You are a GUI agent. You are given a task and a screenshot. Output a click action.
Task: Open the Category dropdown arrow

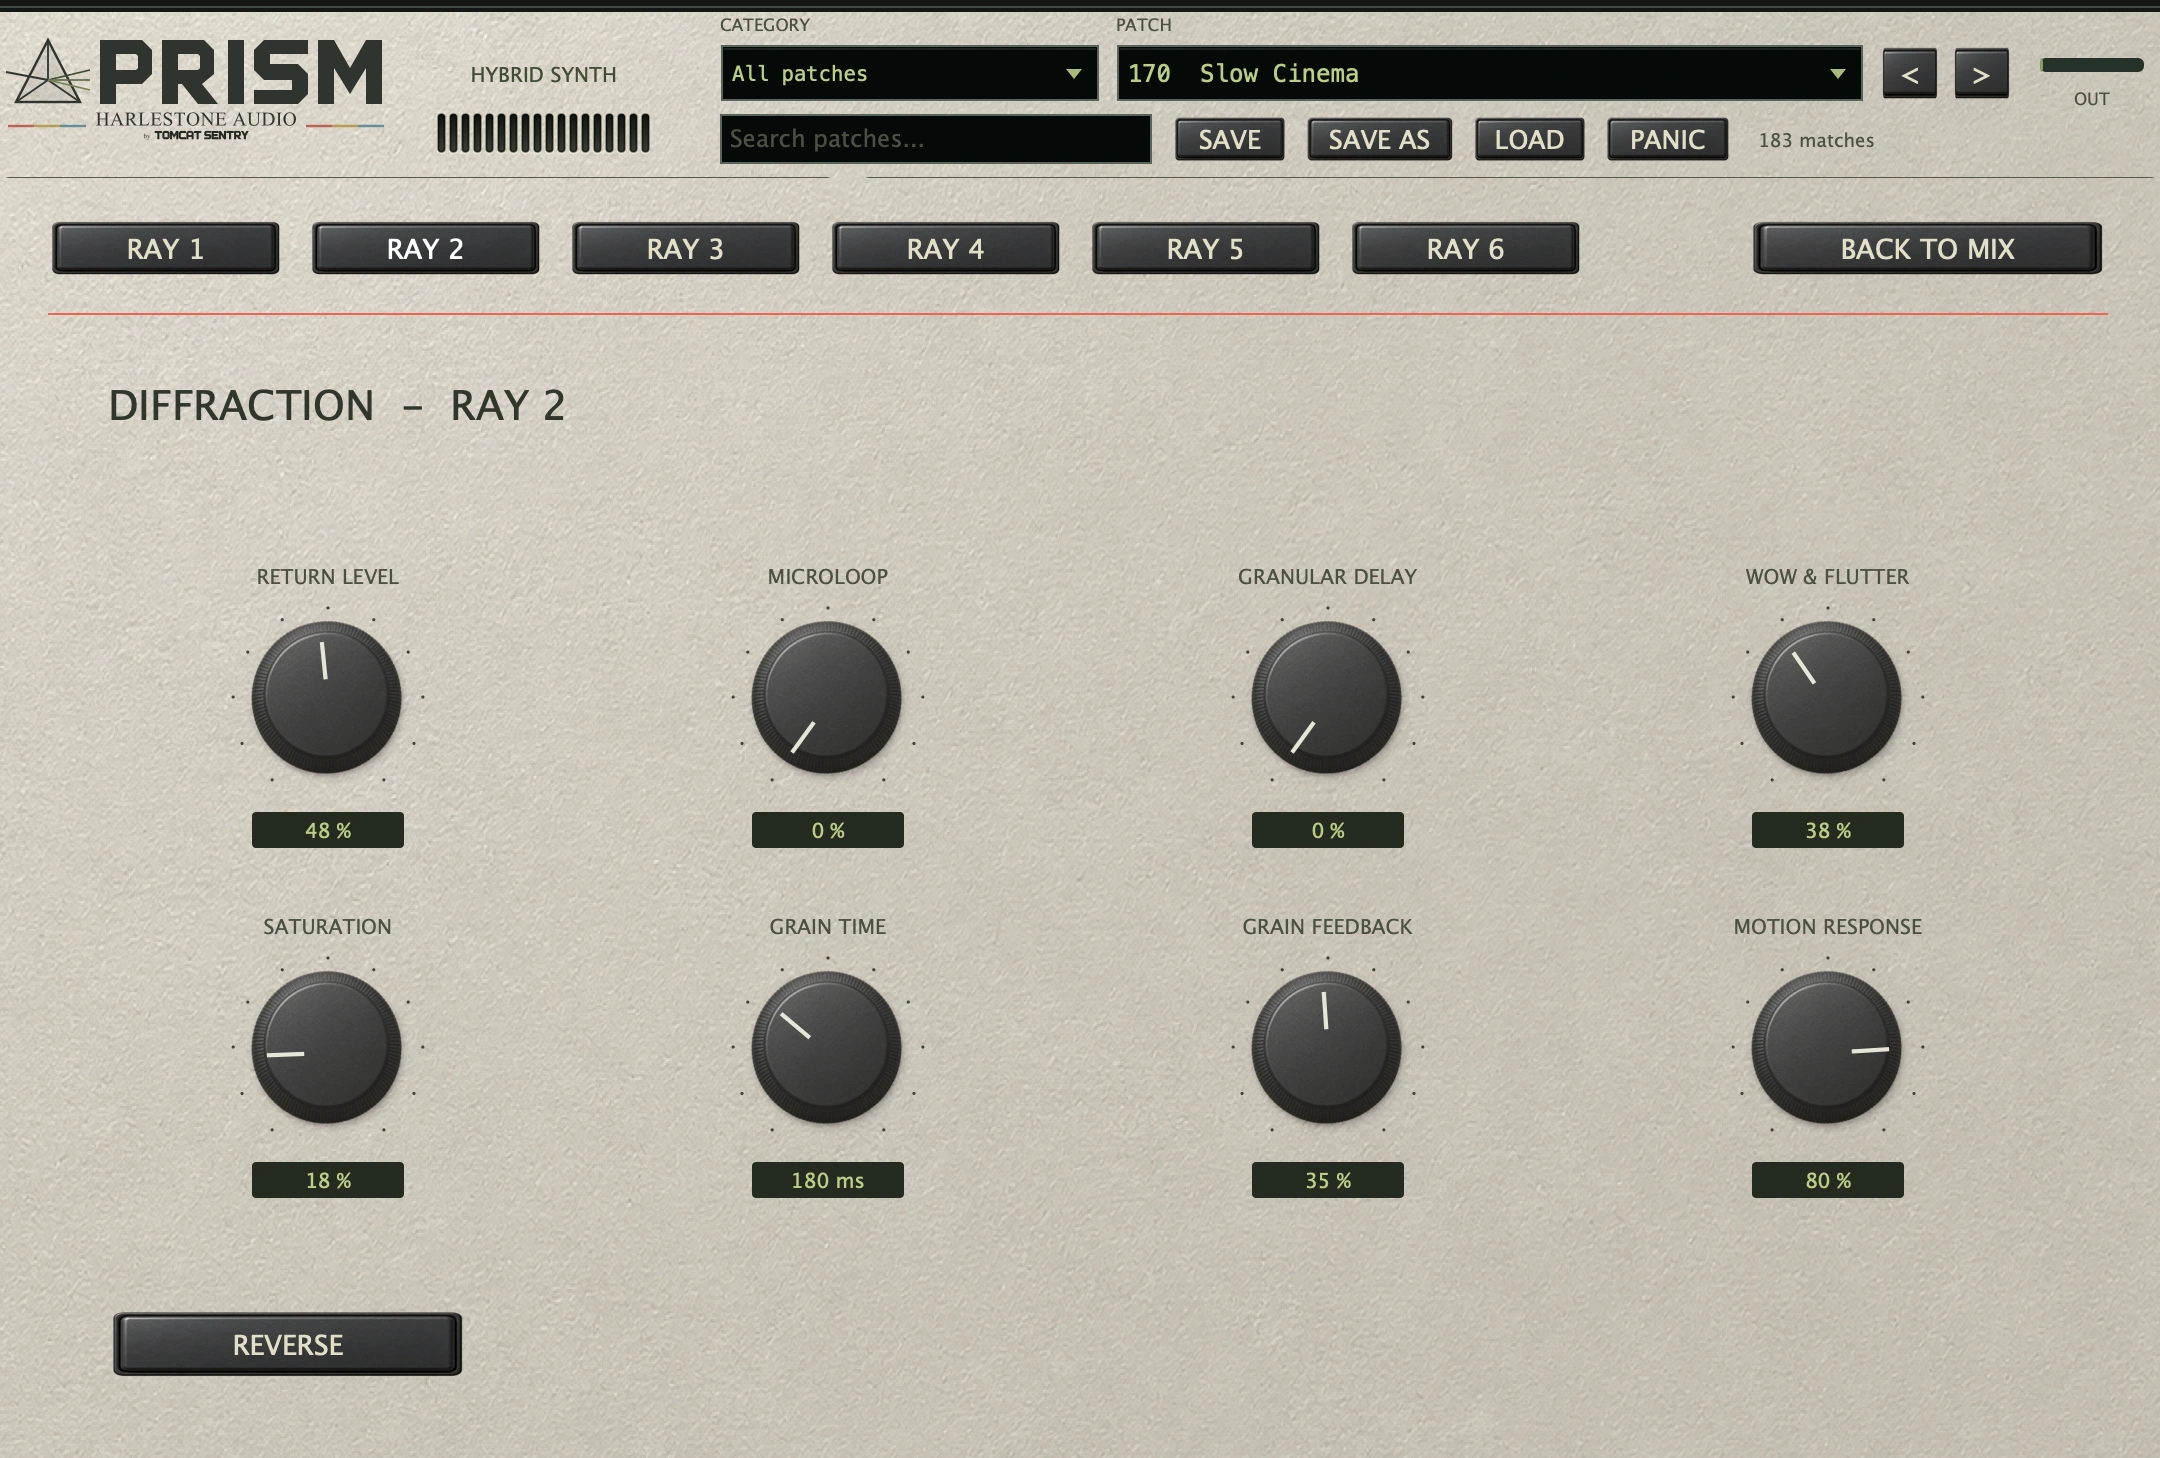click(1073, 73)
